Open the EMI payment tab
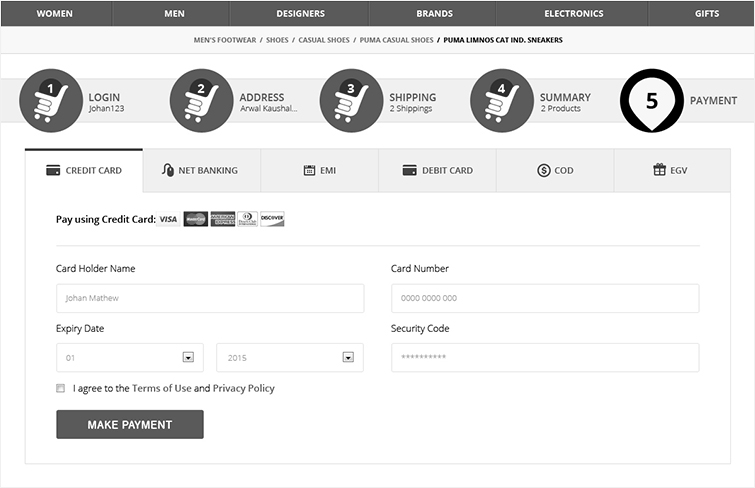Image resolution: width=755 pixels, height=488 pixels. [319, 170]
